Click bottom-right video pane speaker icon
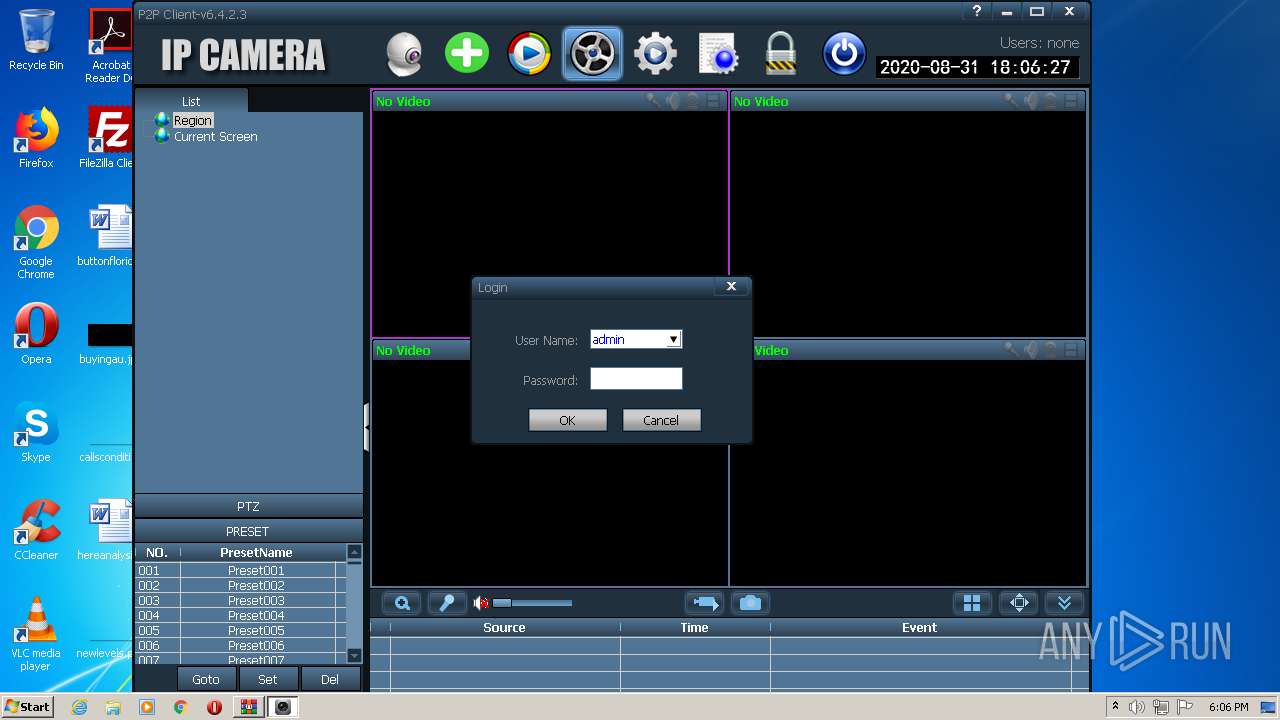The width and height of the screenshot is (1280, 720). click(x=1031, y=349)
